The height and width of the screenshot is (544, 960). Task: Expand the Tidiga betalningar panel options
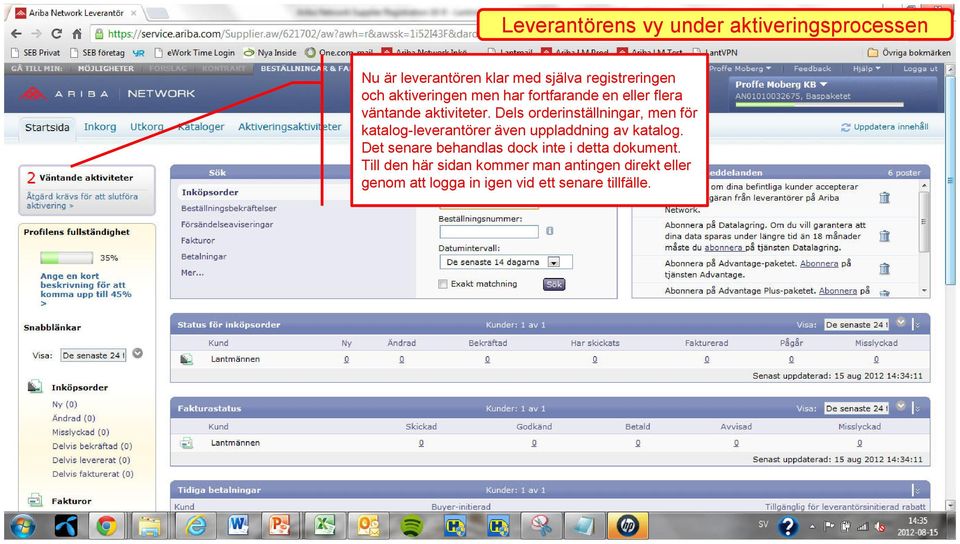point(917,490)
